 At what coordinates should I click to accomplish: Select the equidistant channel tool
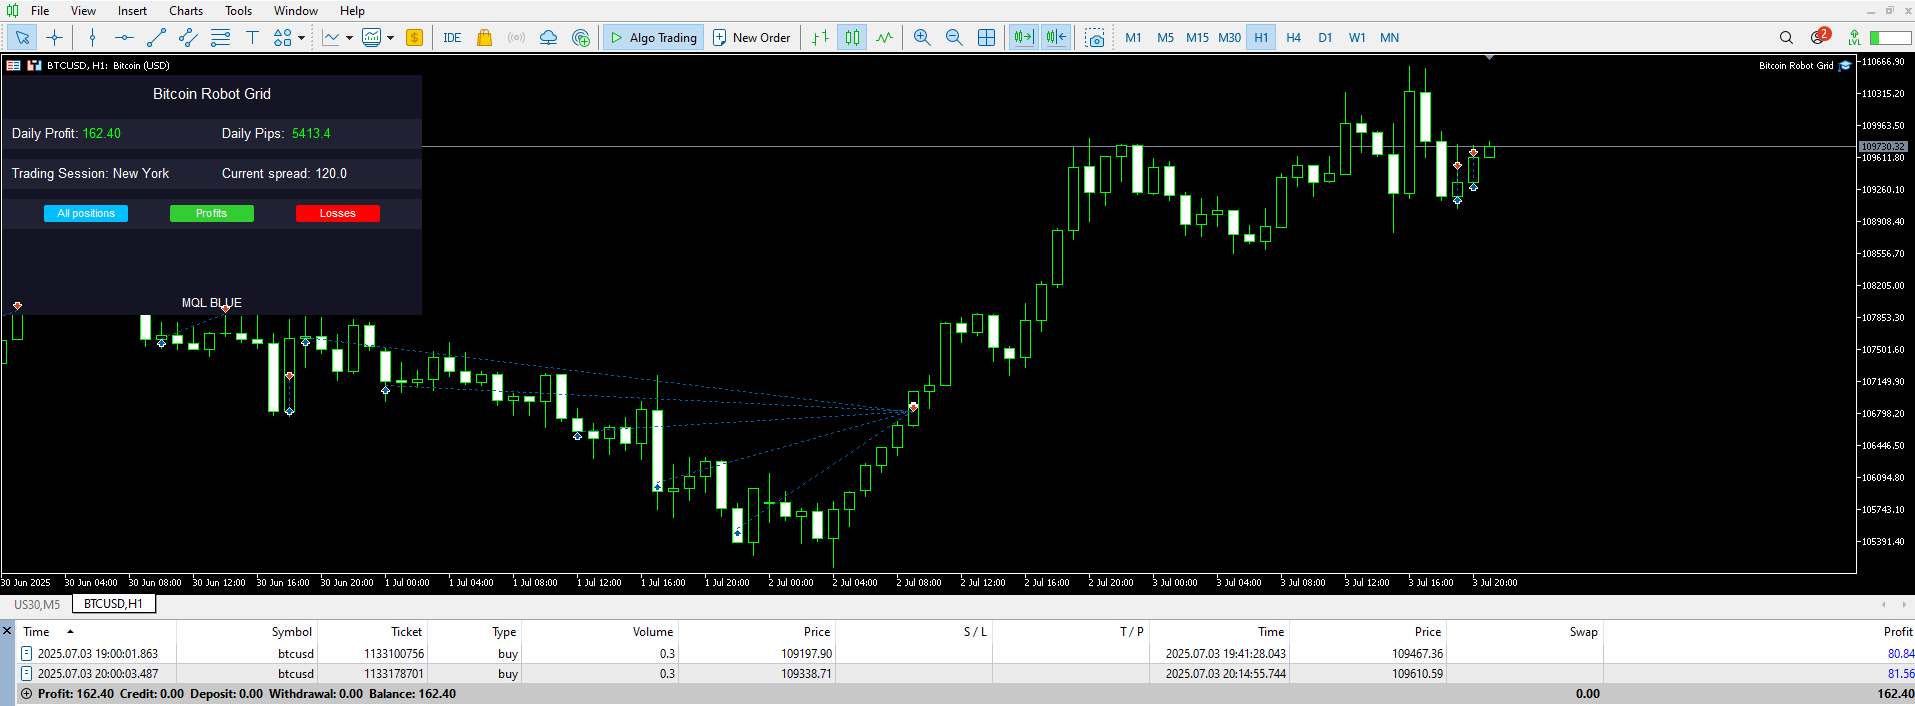tap(188, 38)
